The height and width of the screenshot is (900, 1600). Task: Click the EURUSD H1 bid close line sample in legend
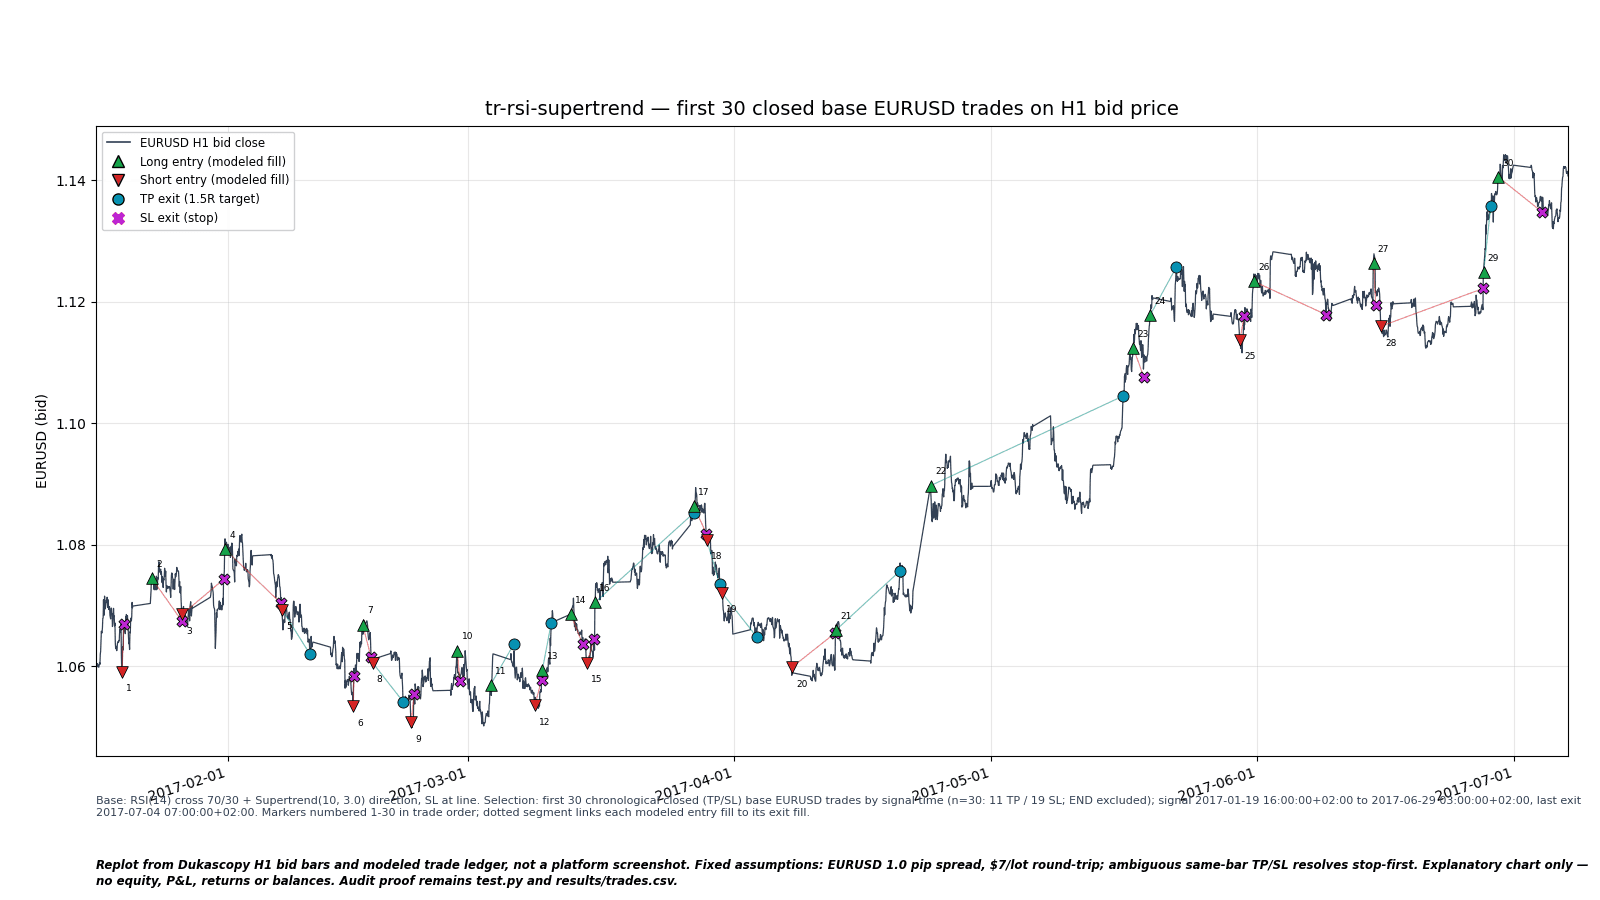point(118,143)
